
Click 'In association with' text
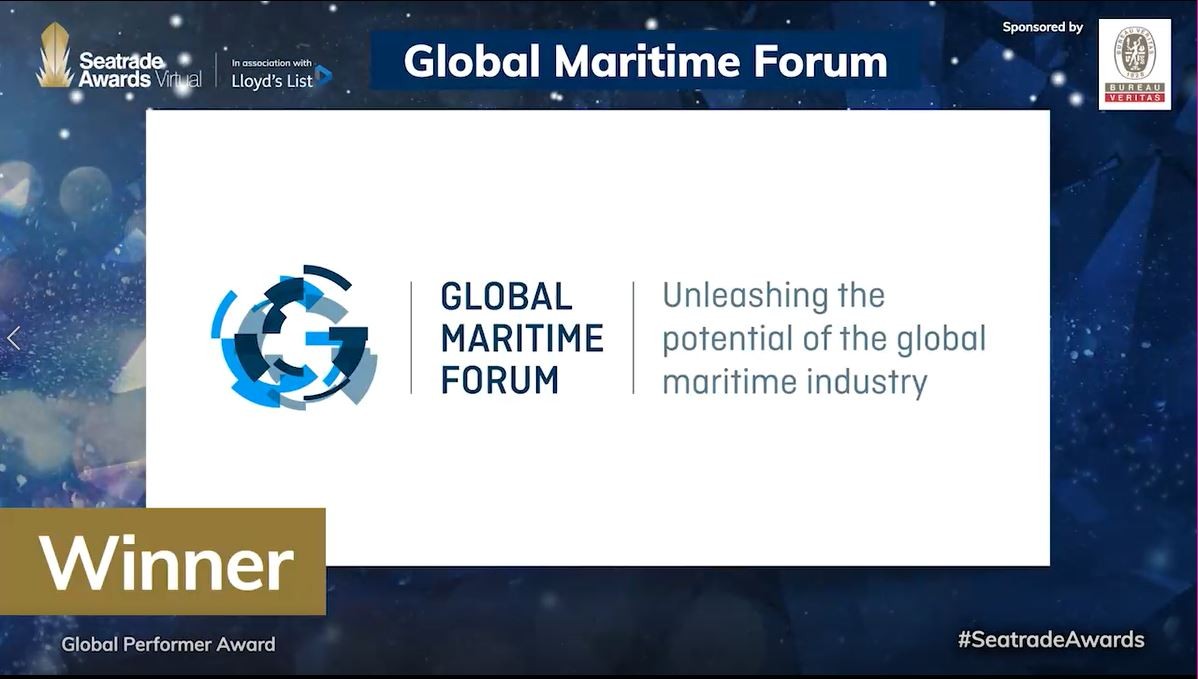[271, 63]
